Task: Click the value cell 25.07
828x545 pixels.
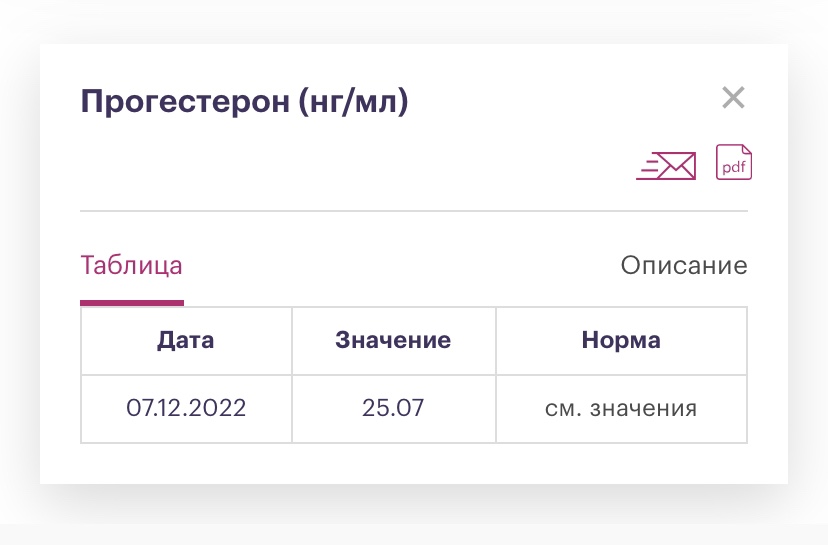Action: (393, 408)
